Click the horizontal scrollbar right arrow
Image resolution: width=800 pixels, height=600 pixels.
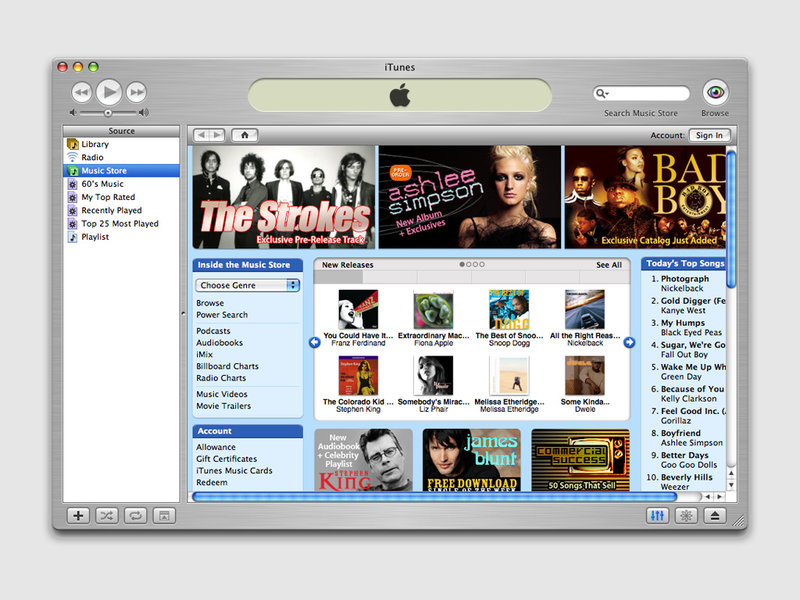pos(719,496)
